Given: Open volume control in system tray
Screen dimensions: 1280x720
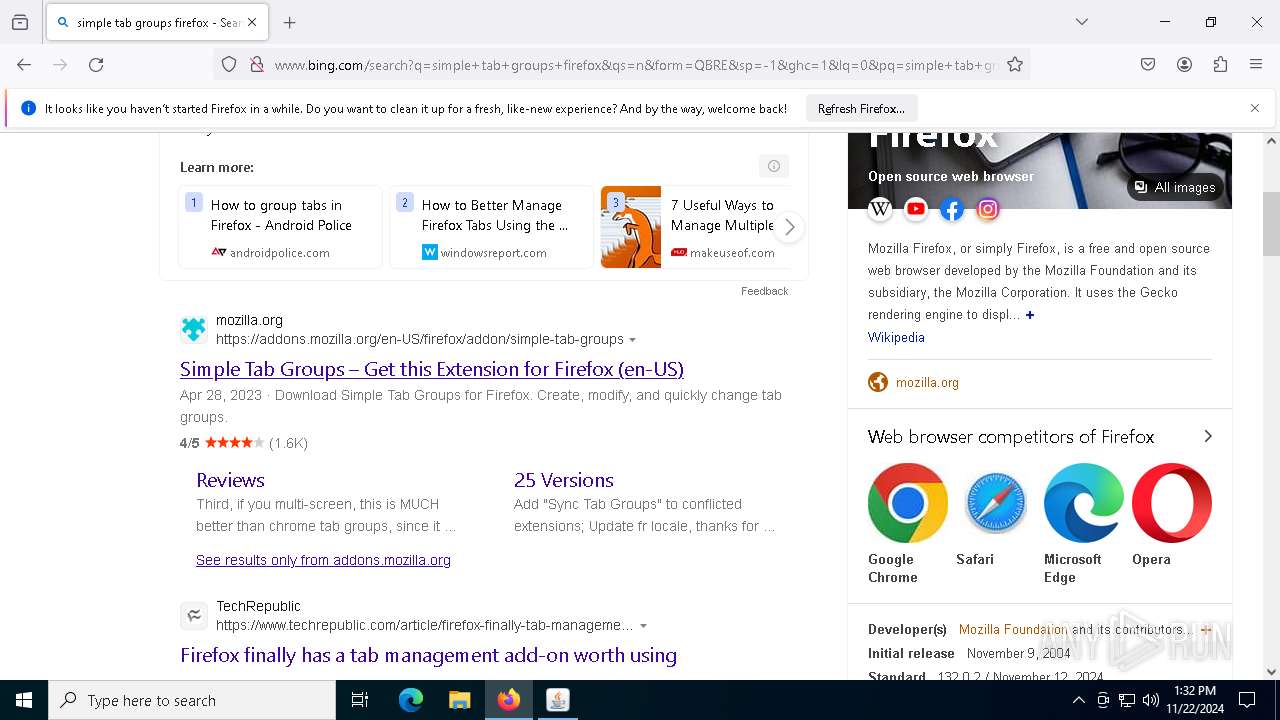Looking at the screenshot, I should [x=1151, y=700].
